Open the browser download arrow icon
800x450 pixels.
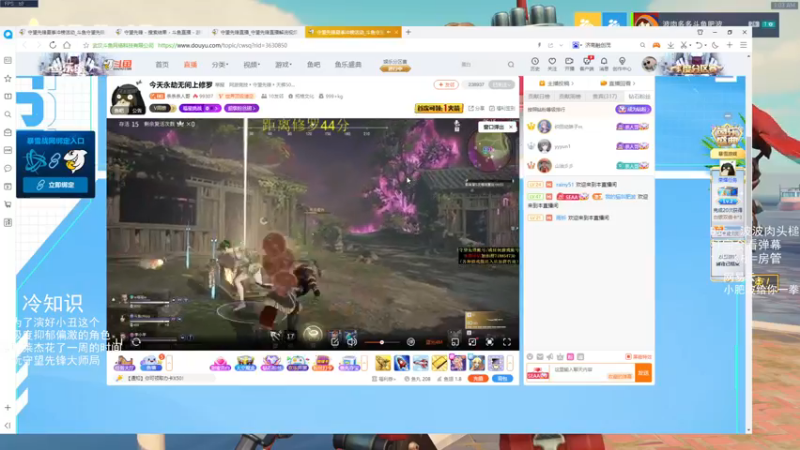[x=670, y=45]
